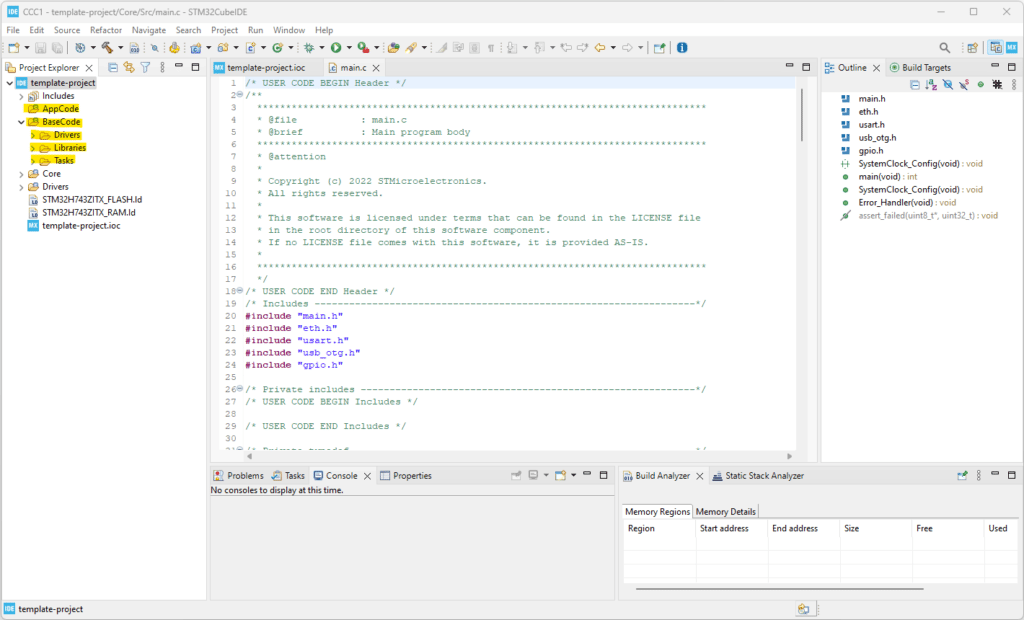Switch to Static Stack Analyzer tab
This screenshot has height=620, width=1024.
758,476
